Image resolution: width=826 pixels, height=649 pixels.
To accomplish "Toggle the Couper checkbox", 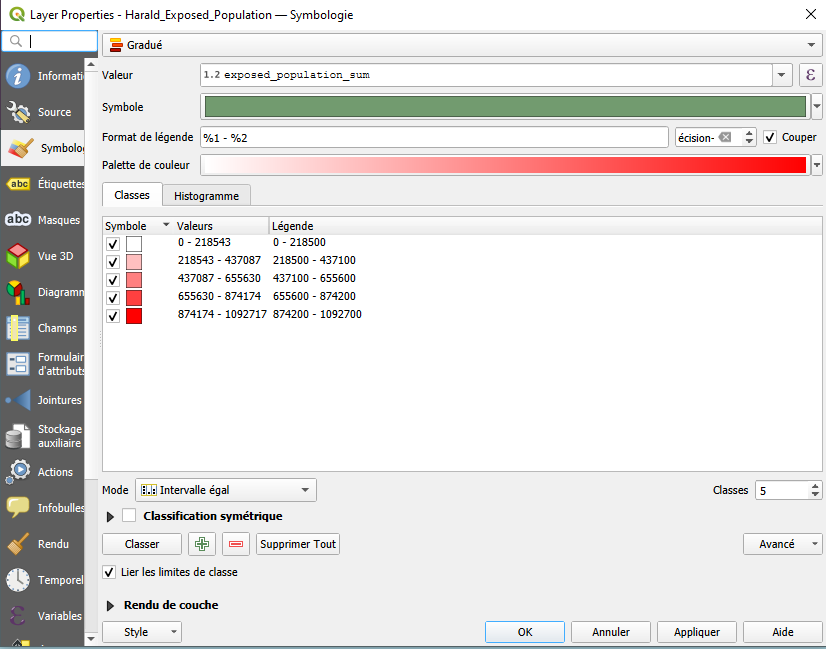I will 770,137.
